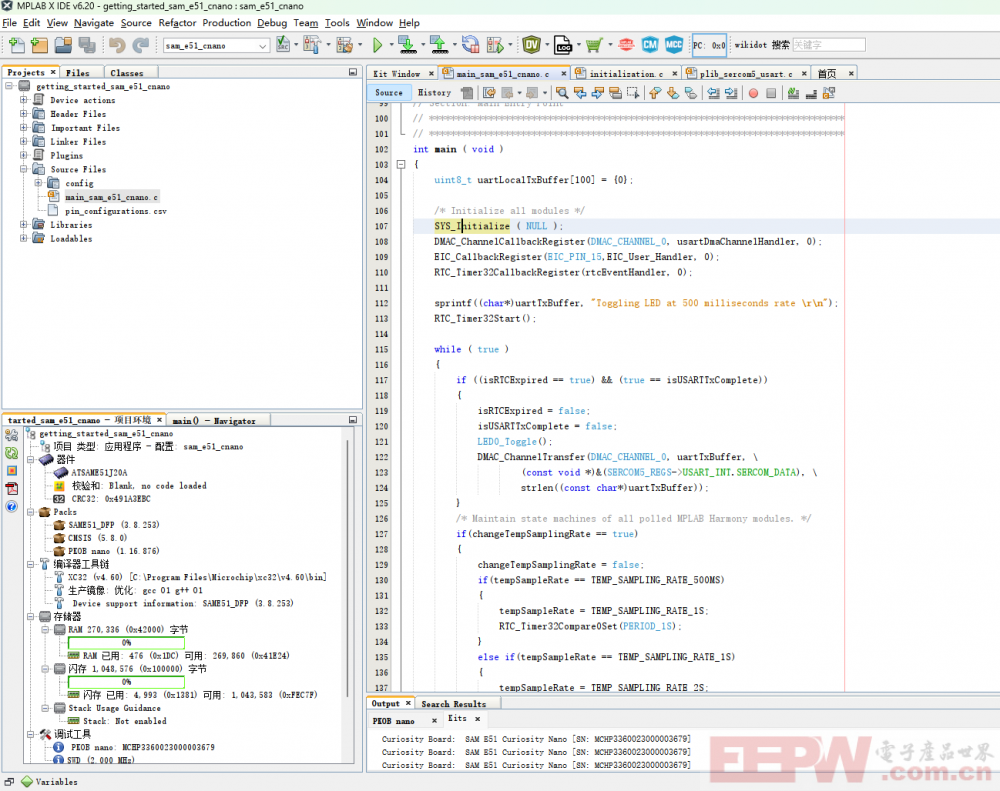Viewport: 1000px width, 791px height.
Task: Click the Build Main Project hammer icon
Action: (312, 45)
